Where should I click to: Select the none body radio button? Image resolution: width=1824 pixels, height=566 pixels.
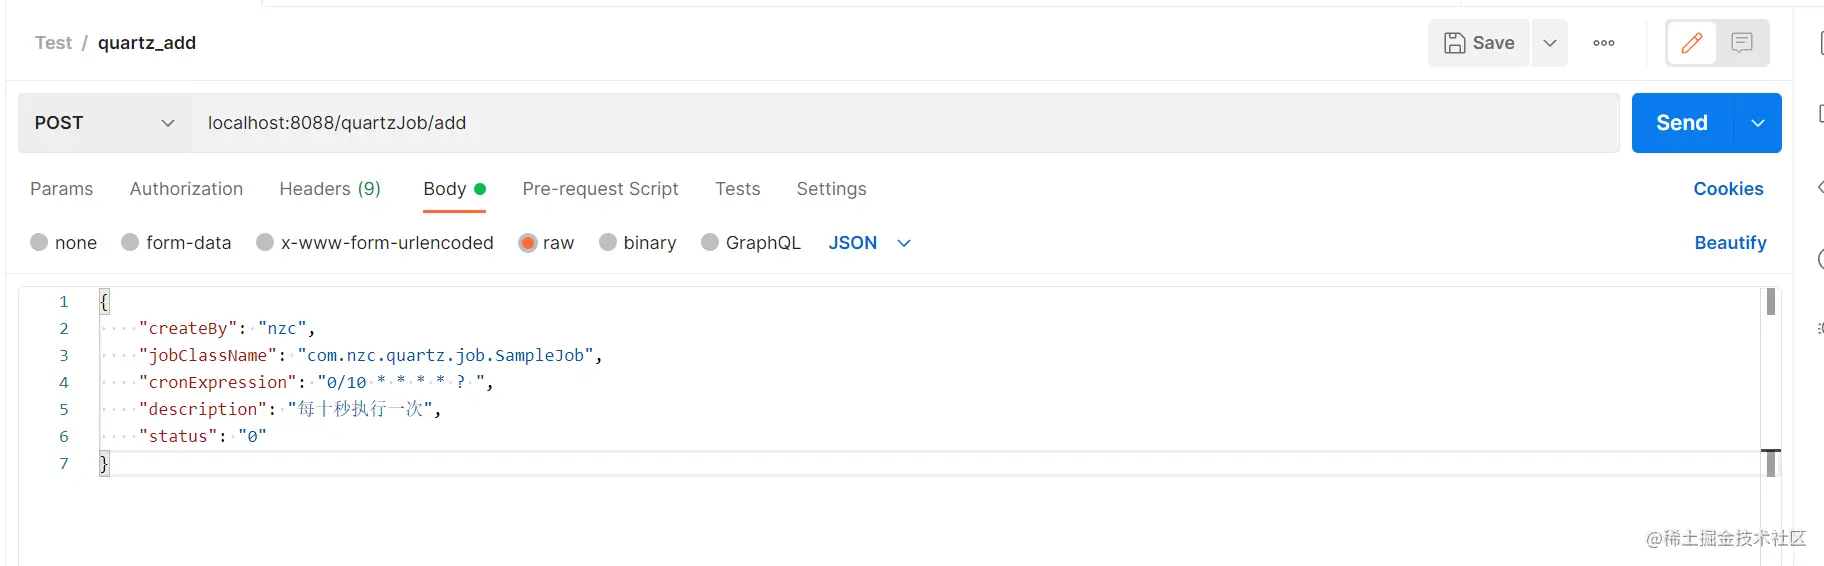(x=40, y=243)
